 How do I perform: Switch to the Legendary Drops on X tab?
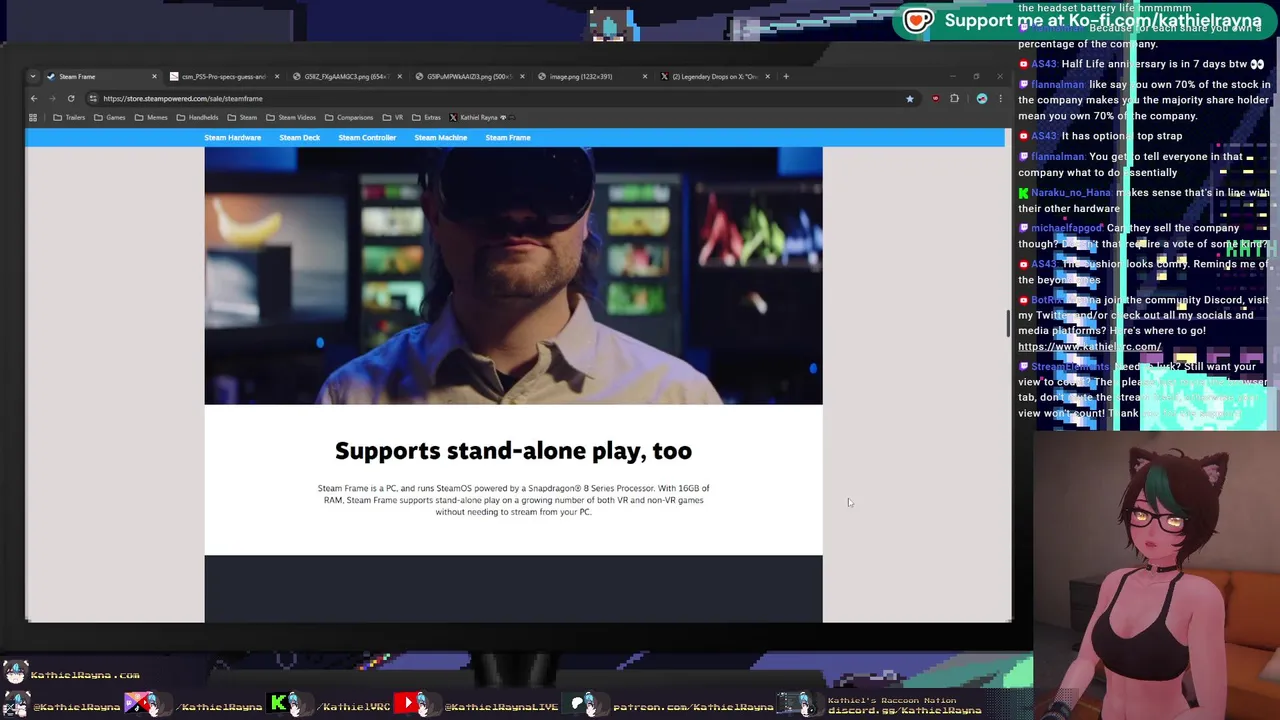coord(714,76)
